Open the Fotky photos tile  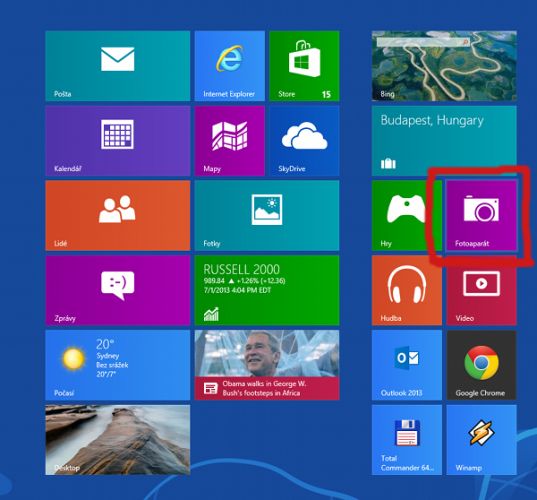267,215
